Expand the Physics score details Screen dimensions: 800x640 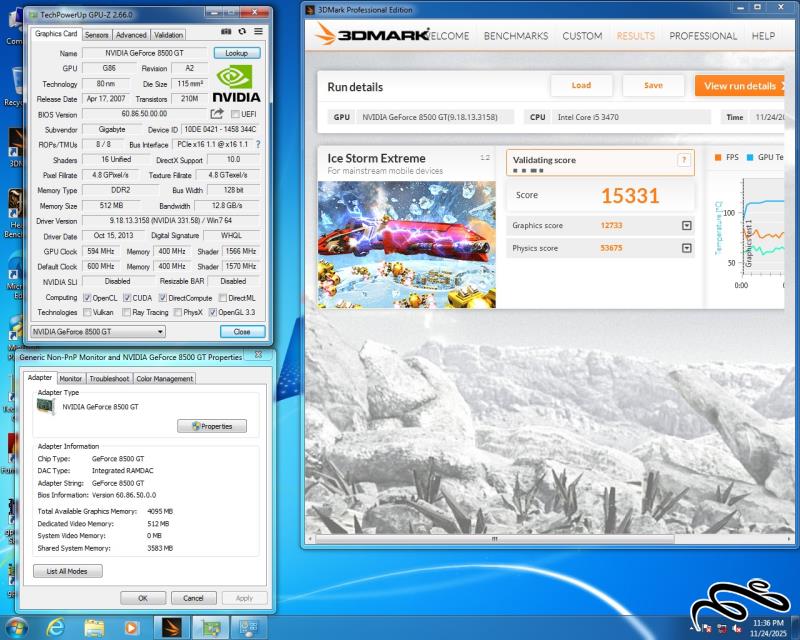[686, 248]
